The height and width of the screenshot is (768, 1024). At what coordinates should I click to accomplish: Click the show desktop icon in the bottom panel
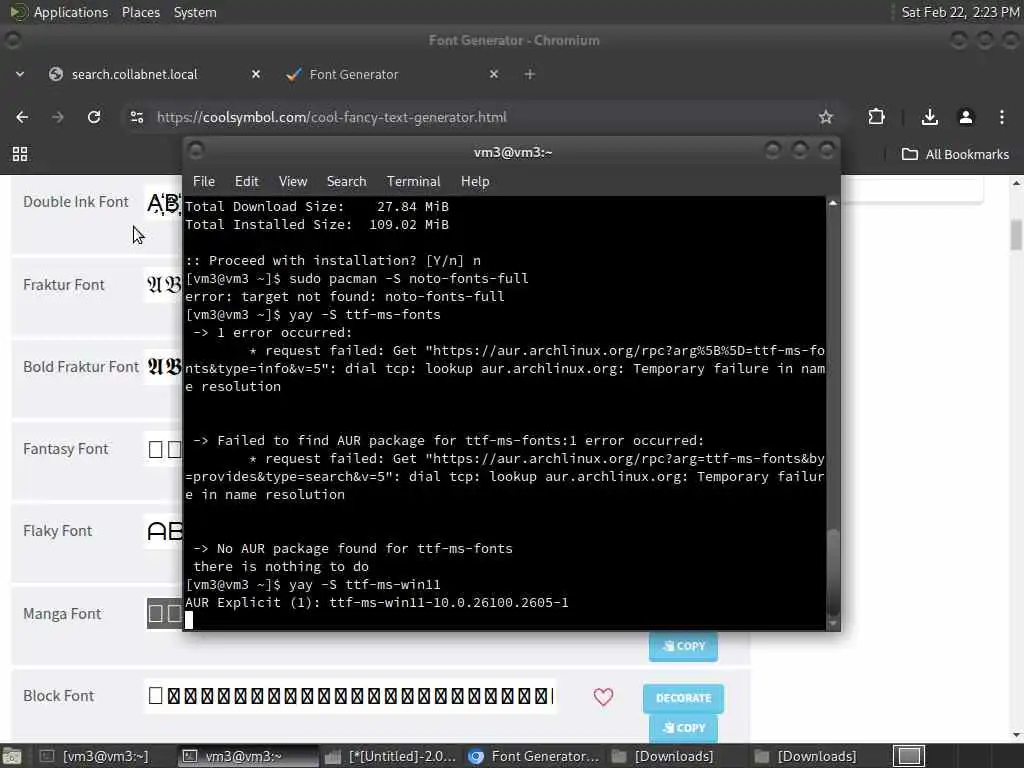(11, 756)
